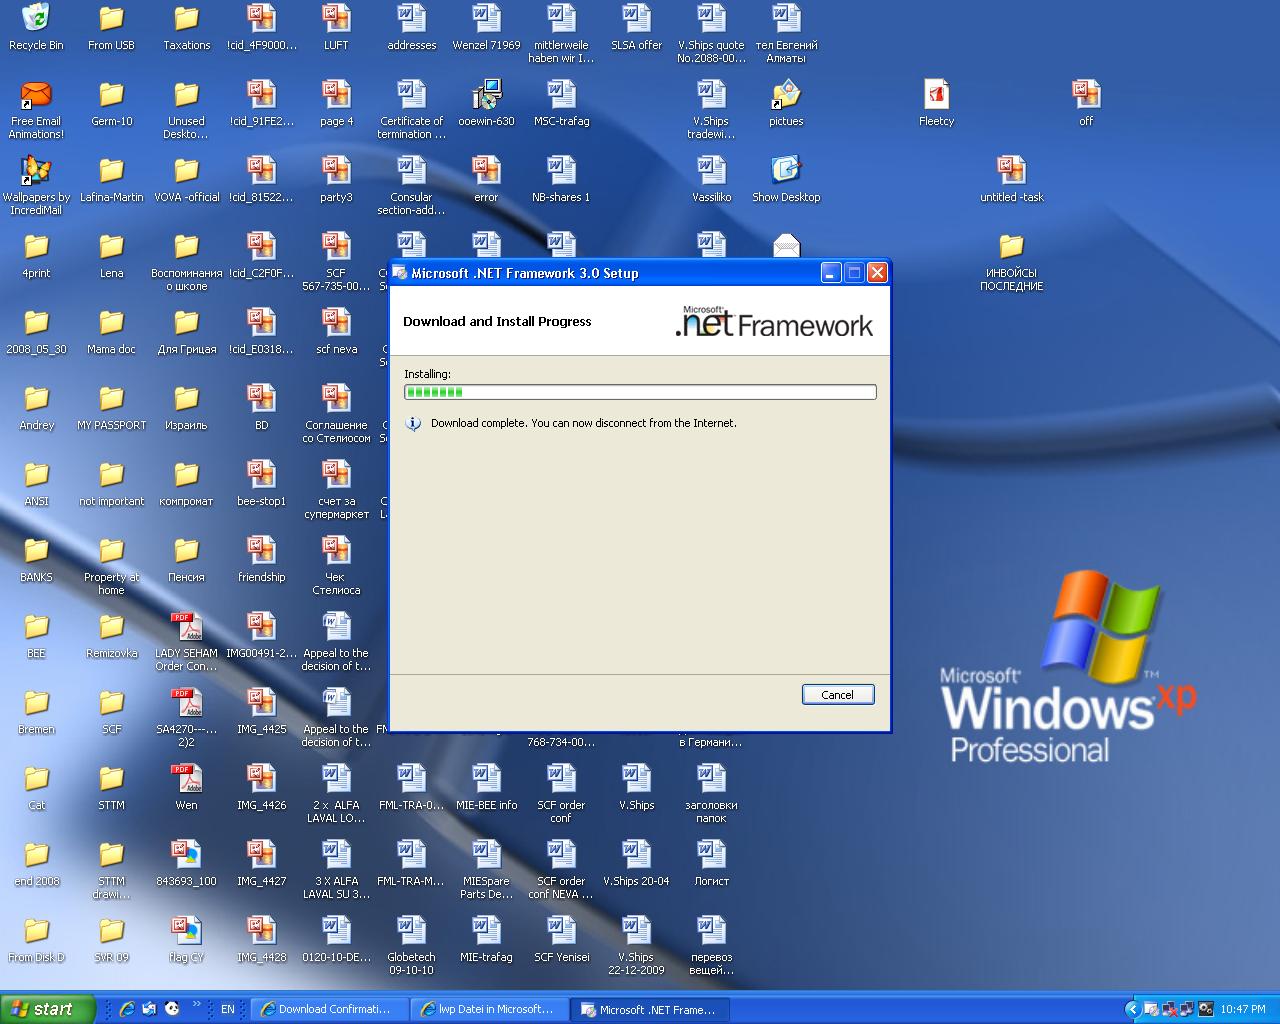
Task: Open the Start menu
Action: (x=47, y=1009)
